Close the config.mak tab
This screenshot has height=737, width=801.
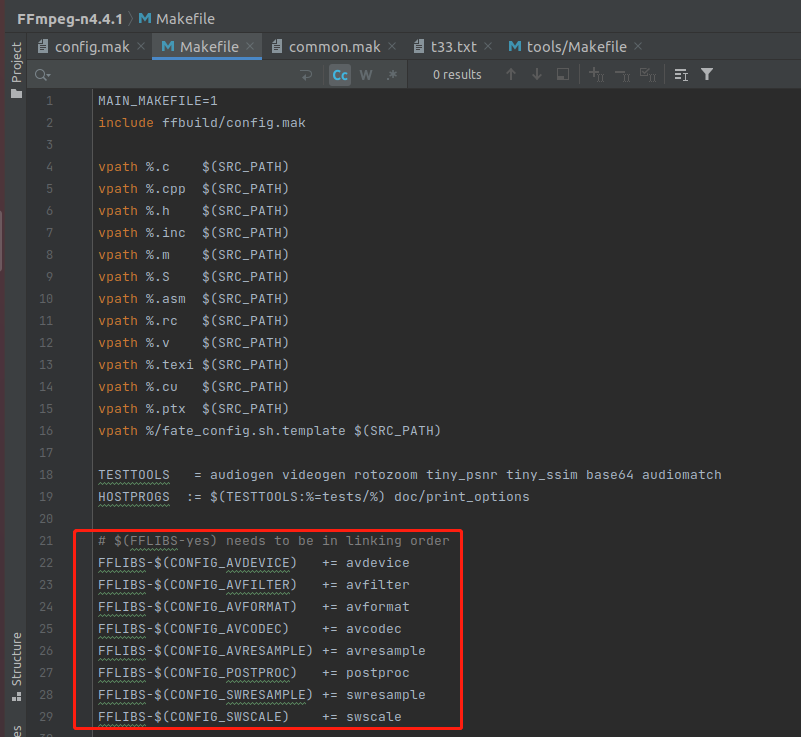point(140,47)
